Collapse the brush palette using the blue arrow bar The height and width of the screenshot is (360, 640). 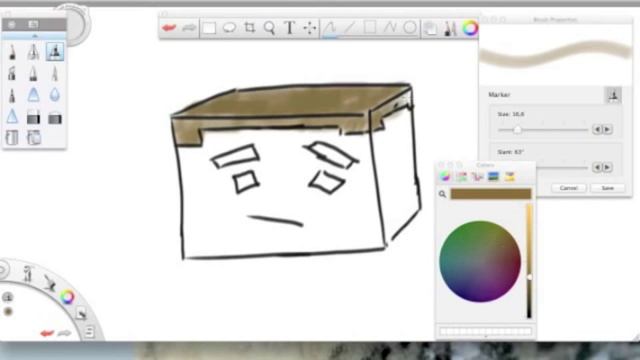(34, 36)
